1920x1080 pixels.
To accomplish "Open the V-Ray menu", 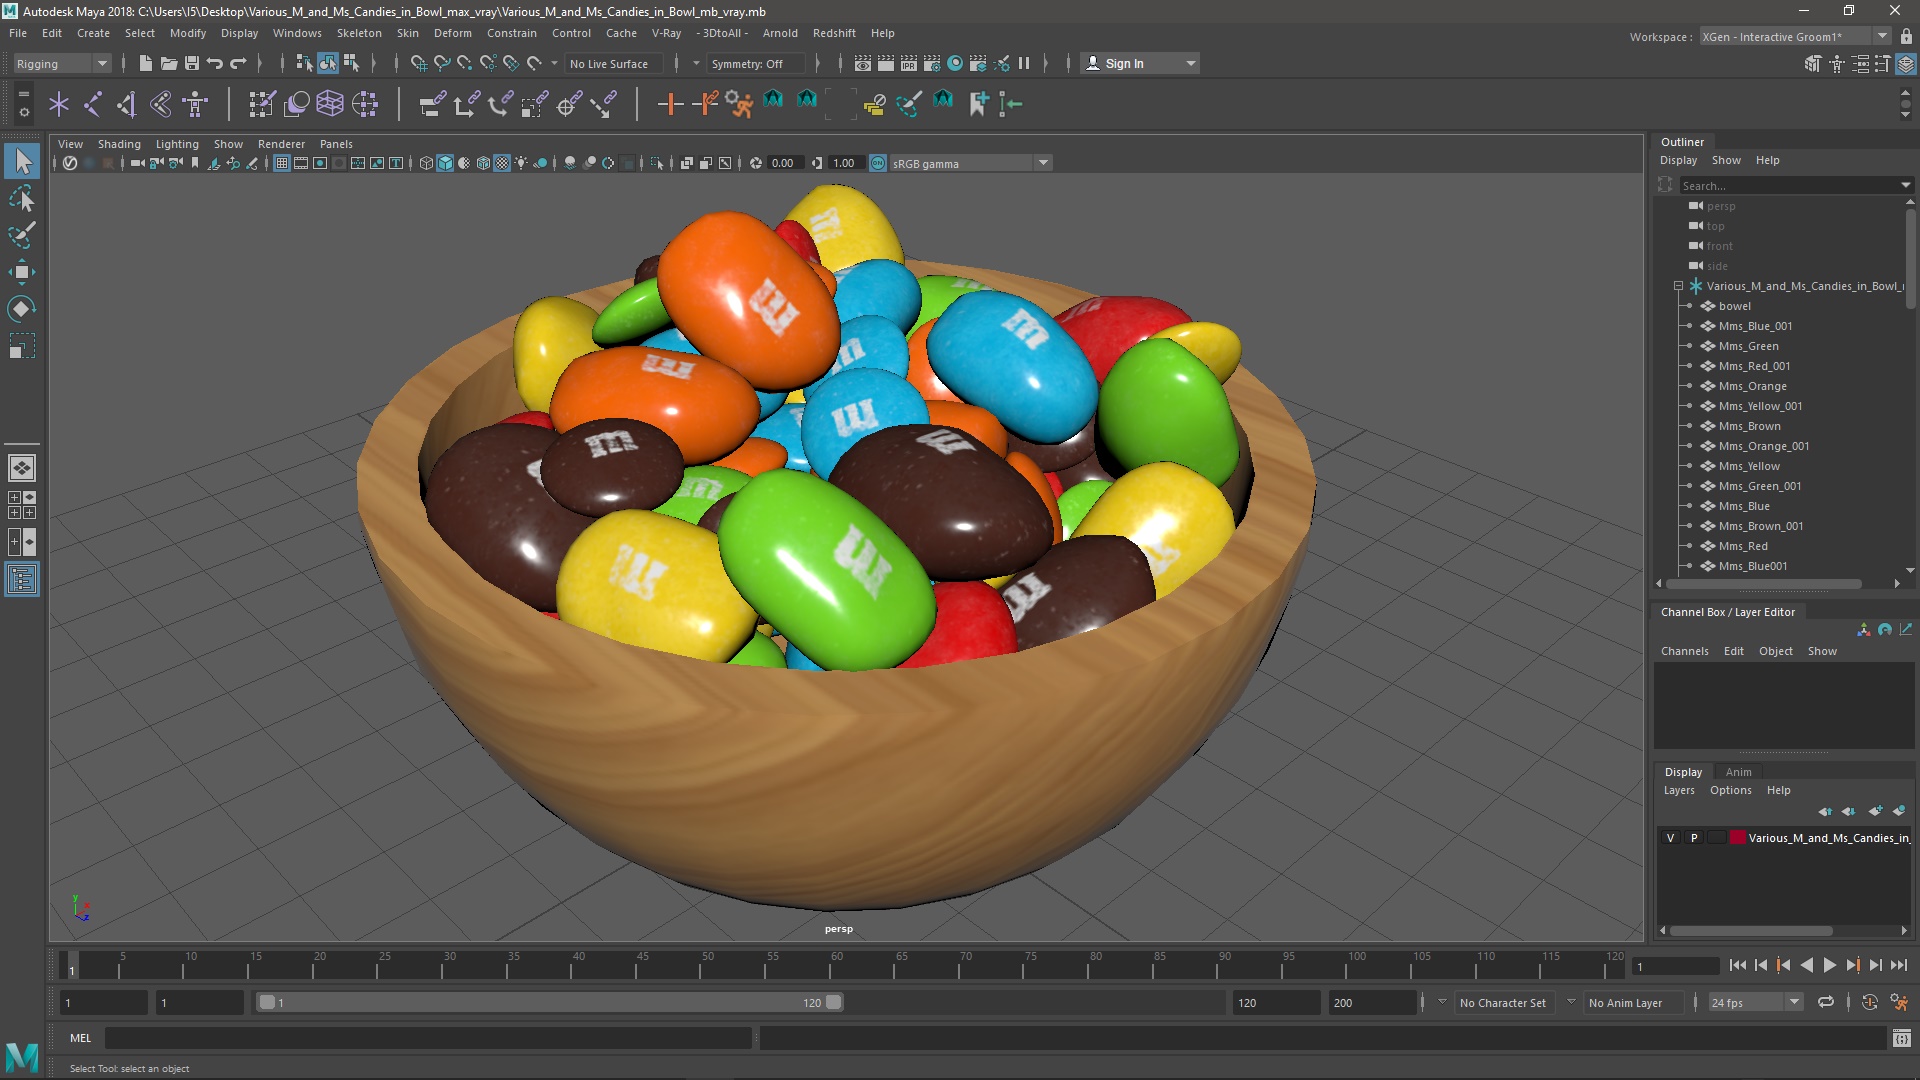I will pyautogui.click(x=666, y=33).
